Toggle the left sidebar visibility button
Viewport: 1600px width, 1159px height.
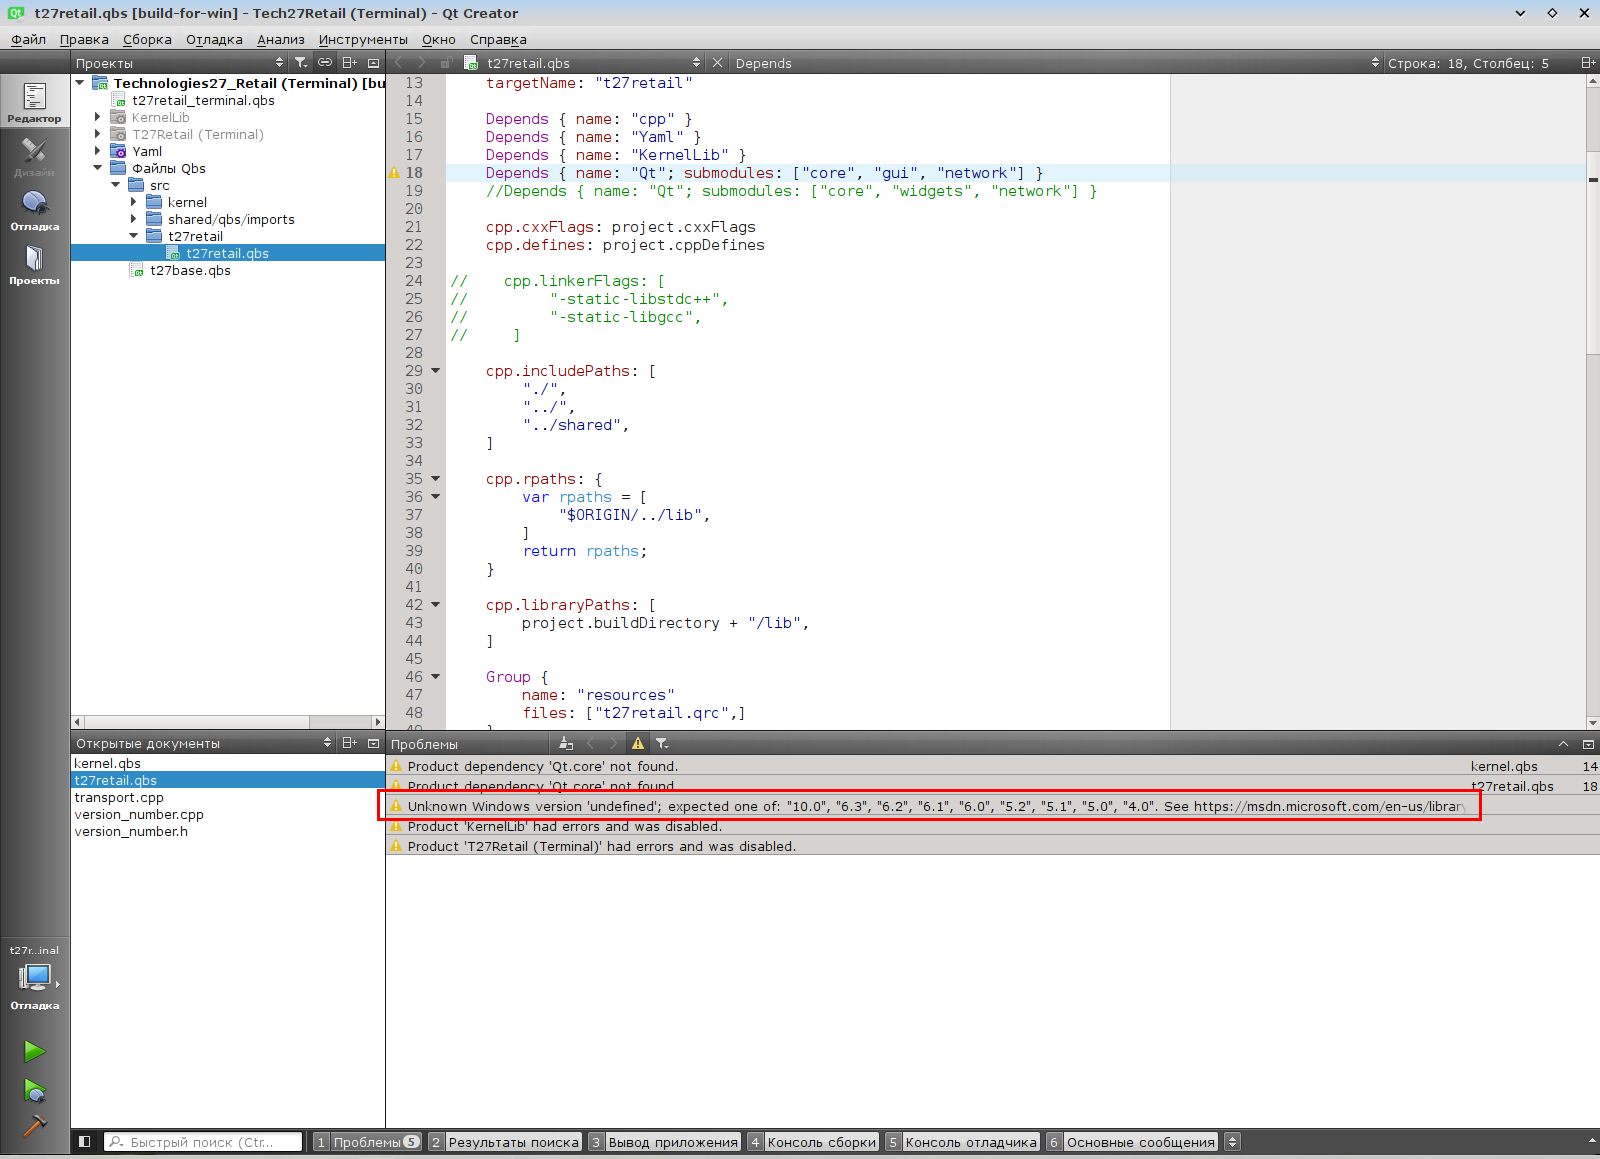(x=85, y=1141)
